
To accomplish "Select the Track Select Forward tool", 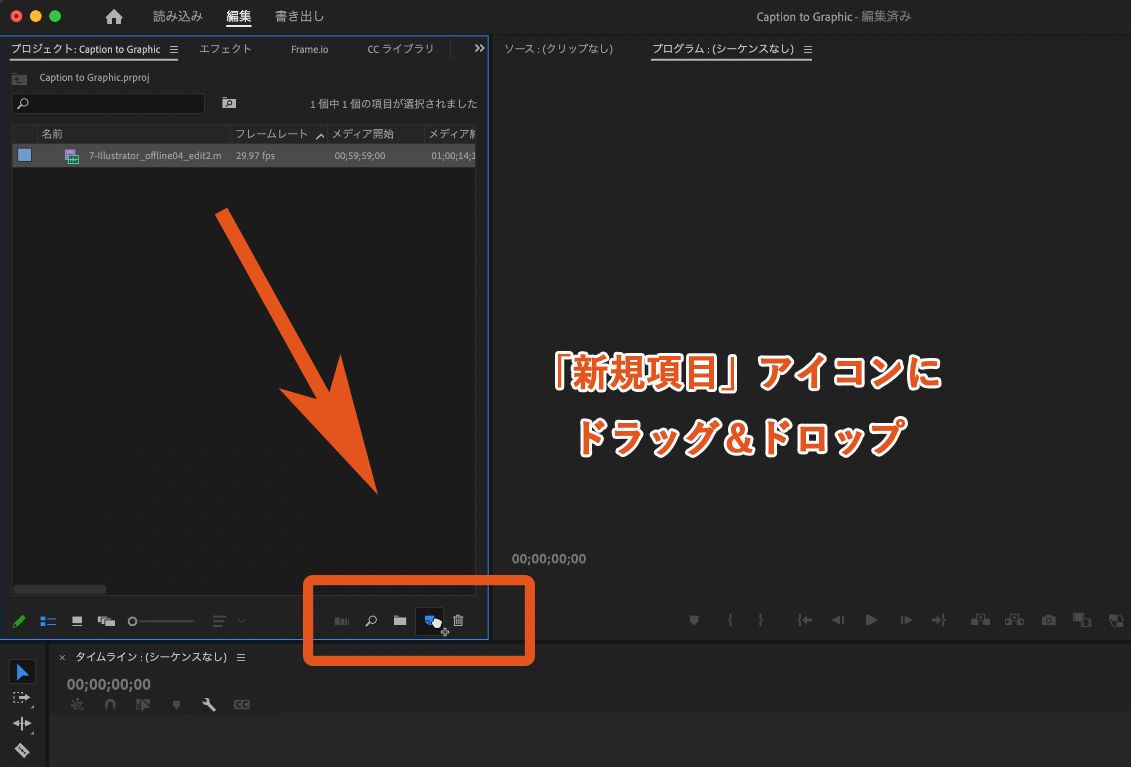I will pos(22,698).
